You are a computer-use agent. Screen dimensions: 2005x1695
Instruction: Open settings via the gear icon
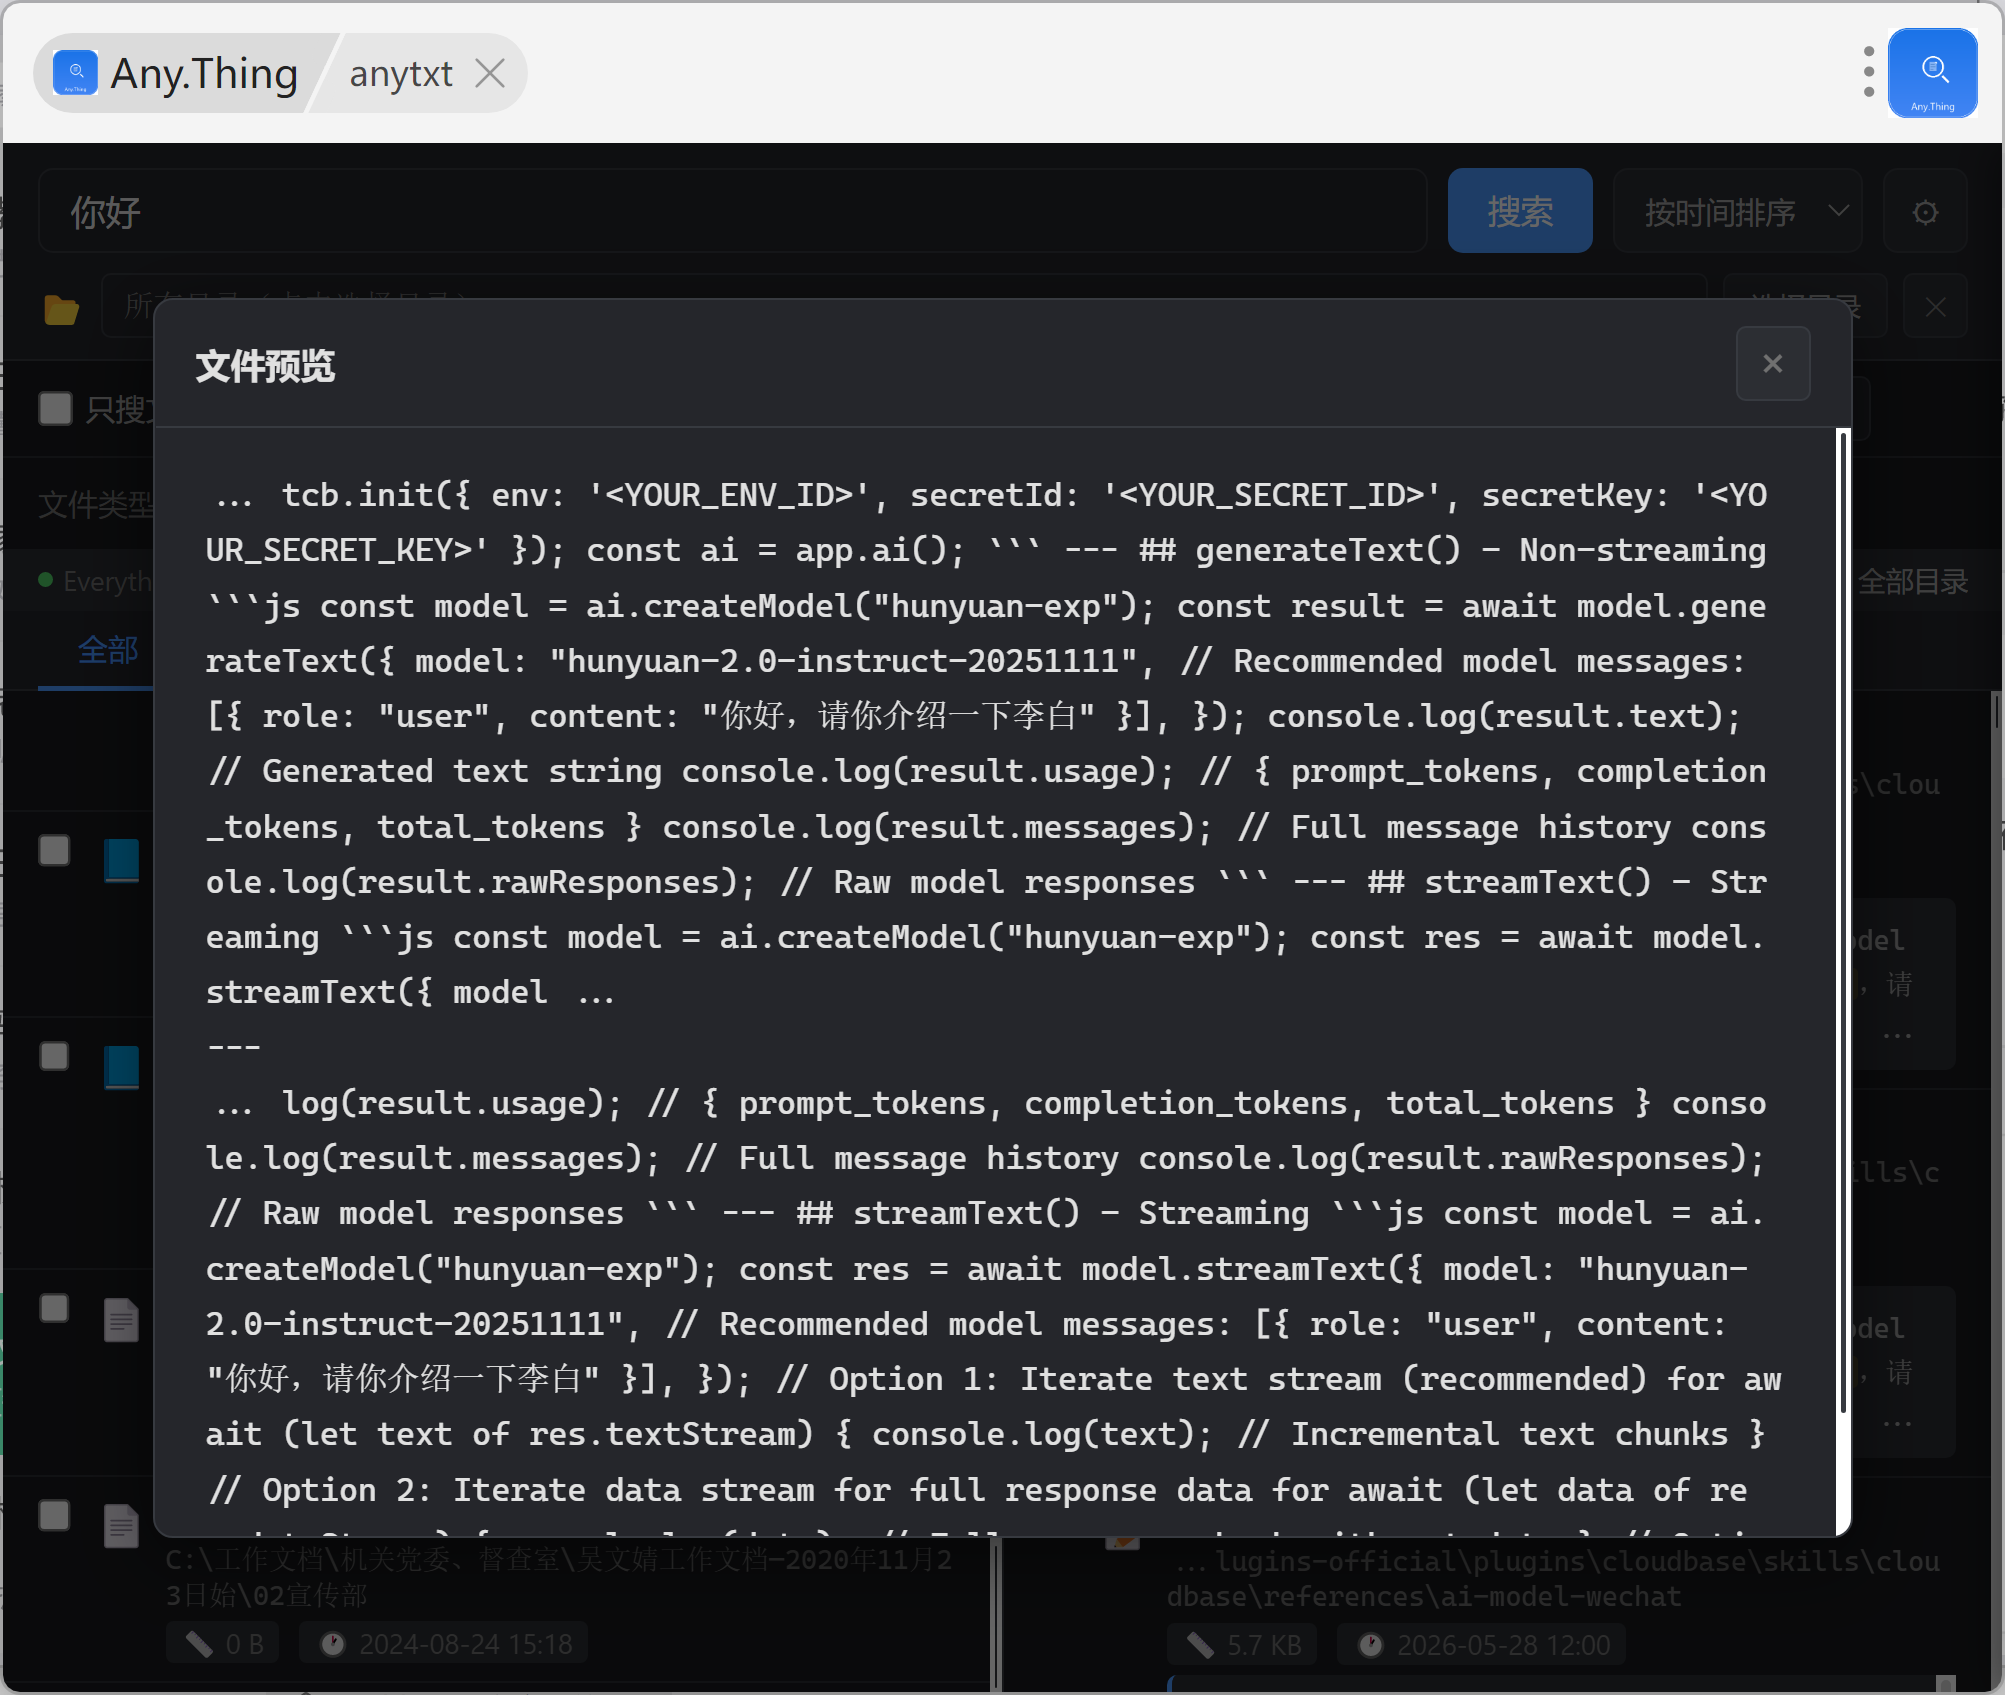1925,212
